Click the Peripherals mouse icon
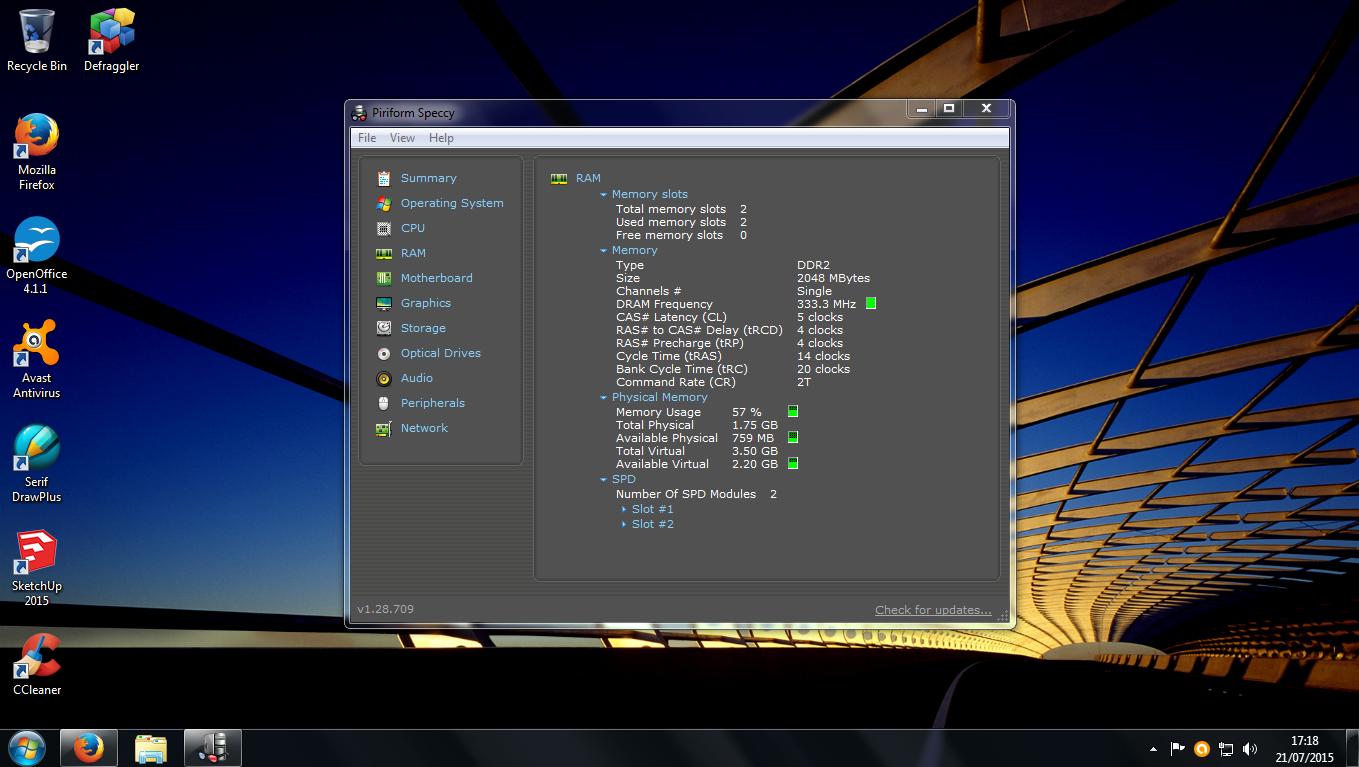Image resolution: width=1359 pixels, height=767 pixels. (384, 403)
